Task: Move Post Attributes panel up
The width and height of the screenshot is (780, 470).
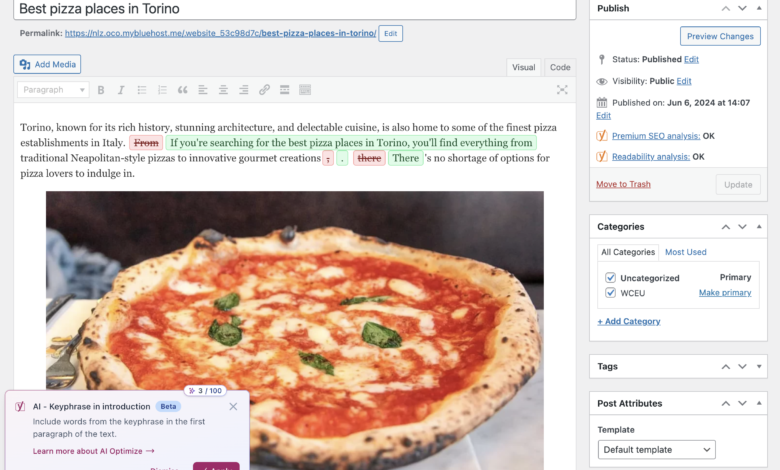Action: (726, 403)
